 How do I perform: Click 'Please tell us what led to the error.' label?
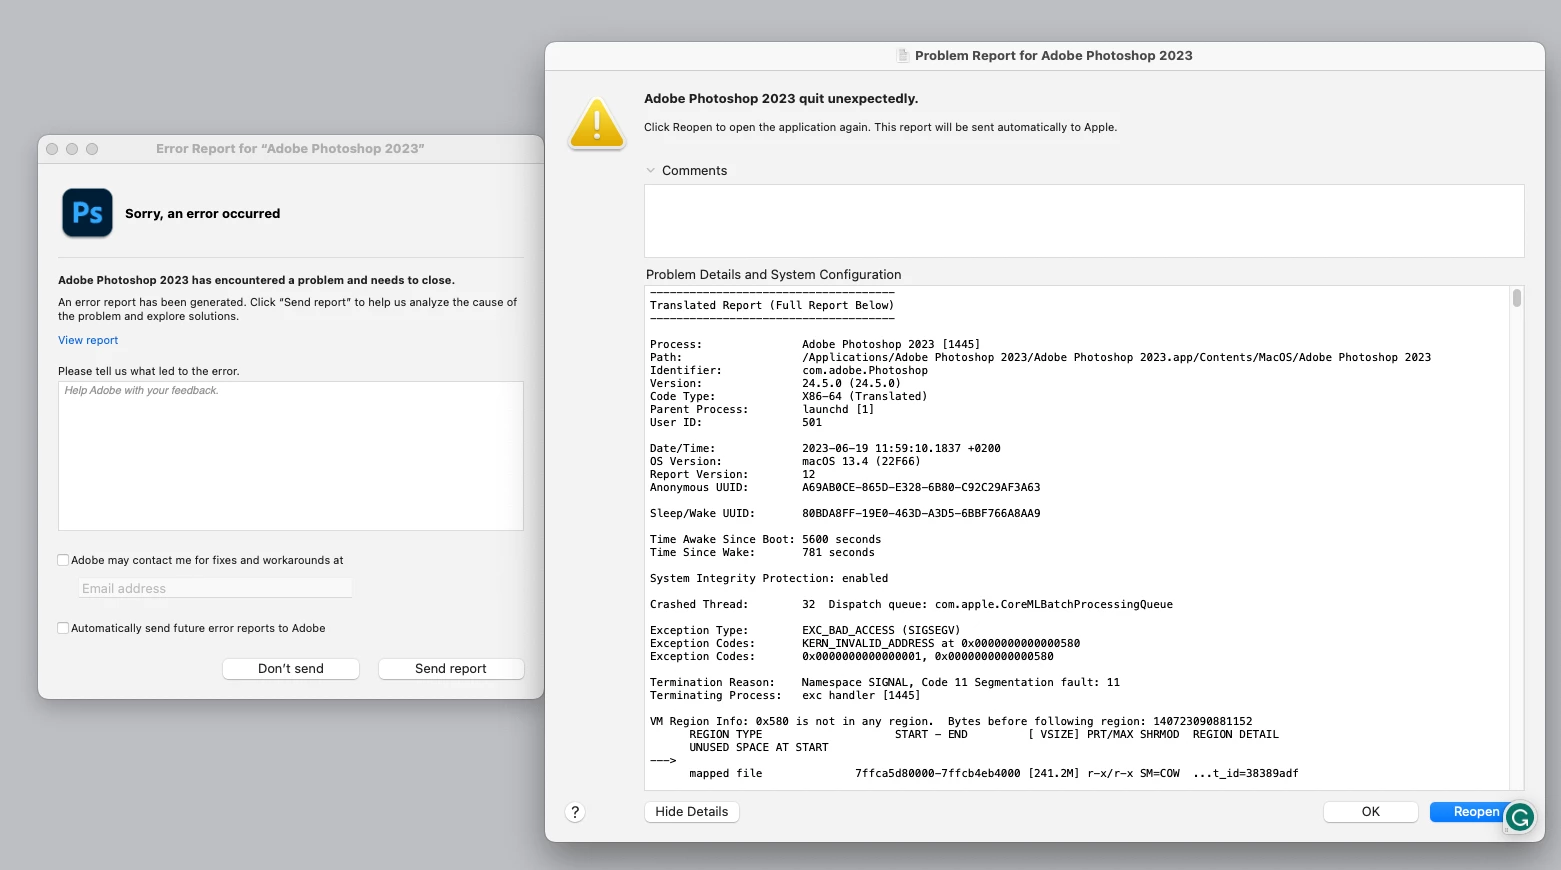click(149, 371)
